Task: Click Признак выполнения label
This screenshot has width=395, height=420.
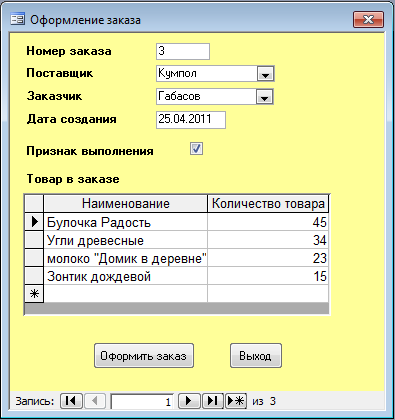Action: pyautogui.click(x=90, y=151)
